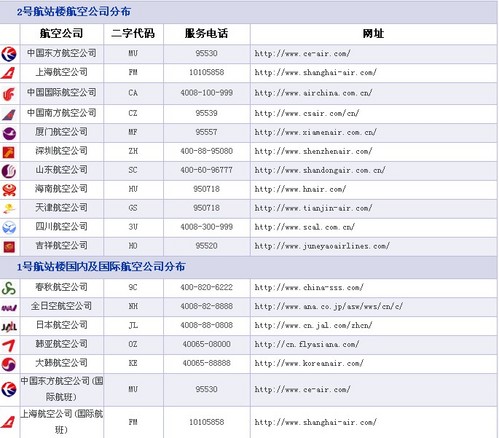This screenshot has width=499, height=438.
Task: Click the Shanghai Airlines logo in 上海航空公司 (国际航班) row
Action: point(8,422)
